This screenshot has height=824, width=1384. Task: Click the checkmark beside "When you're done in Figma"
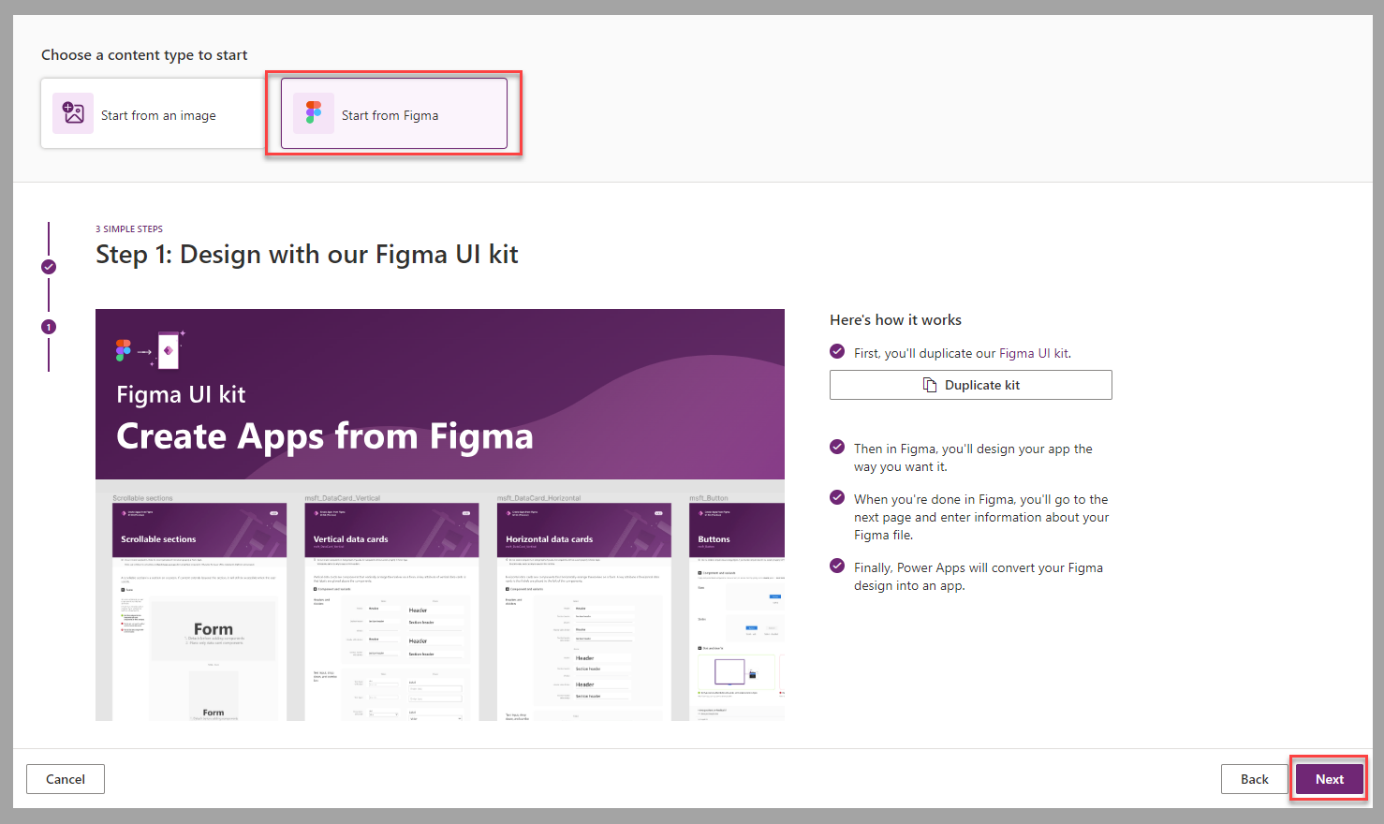(x=837, y=497)
